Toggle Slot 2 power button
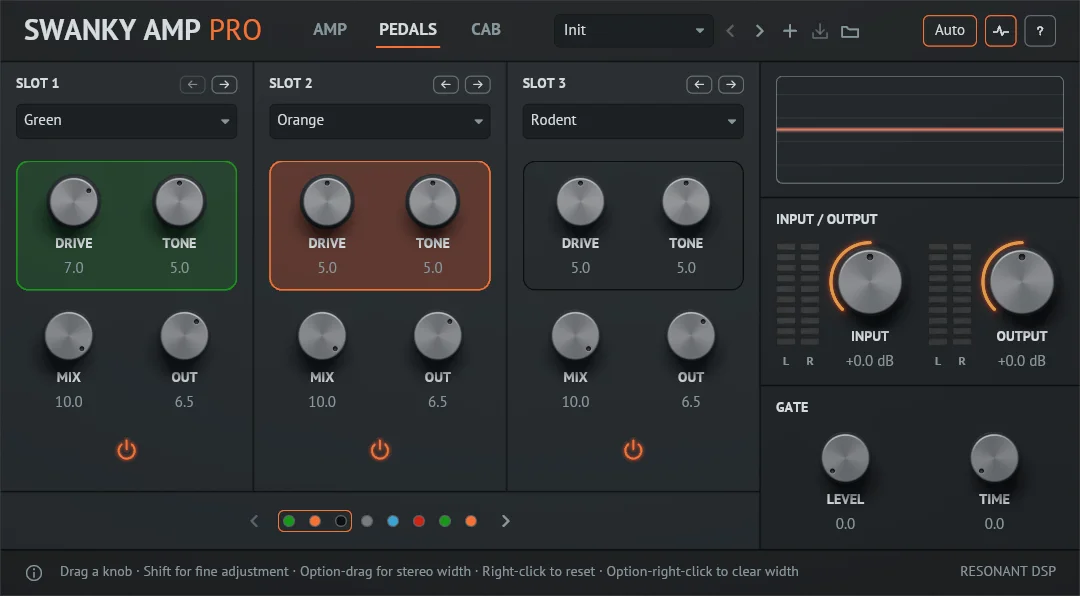This screenshot has height=596, width=1080. [x=380, y=450]
